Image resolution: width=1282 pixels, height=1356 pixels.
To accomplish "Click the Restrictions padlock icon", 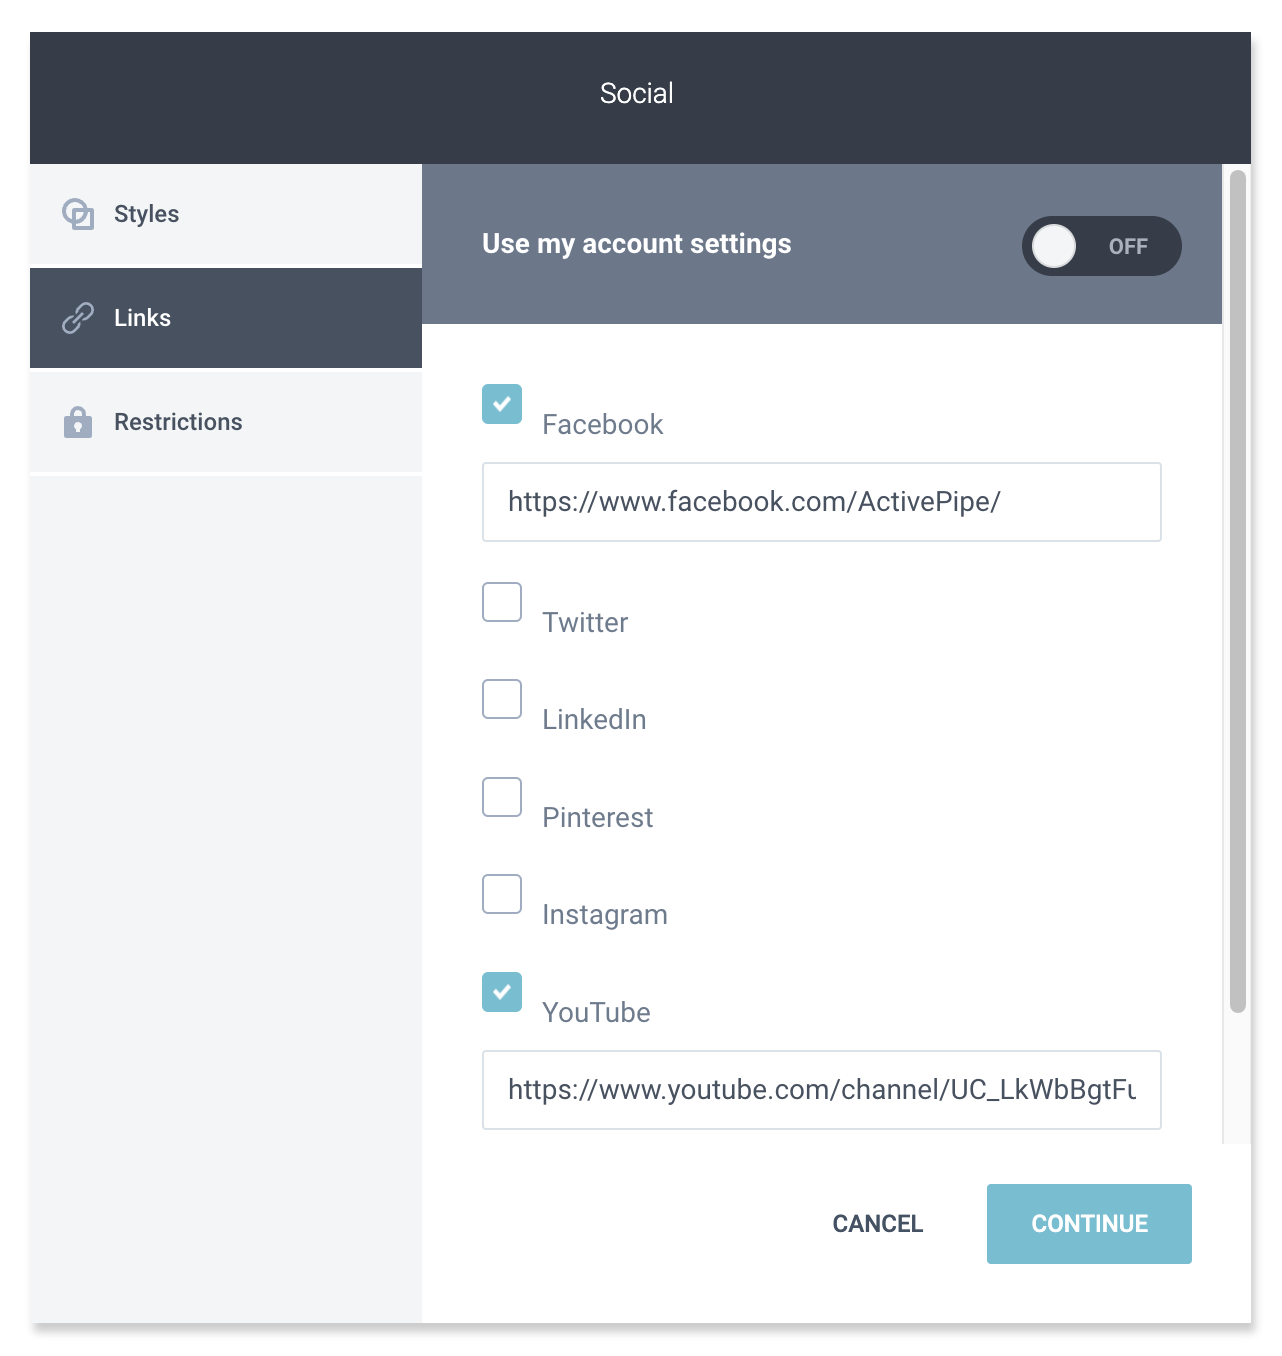I will [78, 422].
